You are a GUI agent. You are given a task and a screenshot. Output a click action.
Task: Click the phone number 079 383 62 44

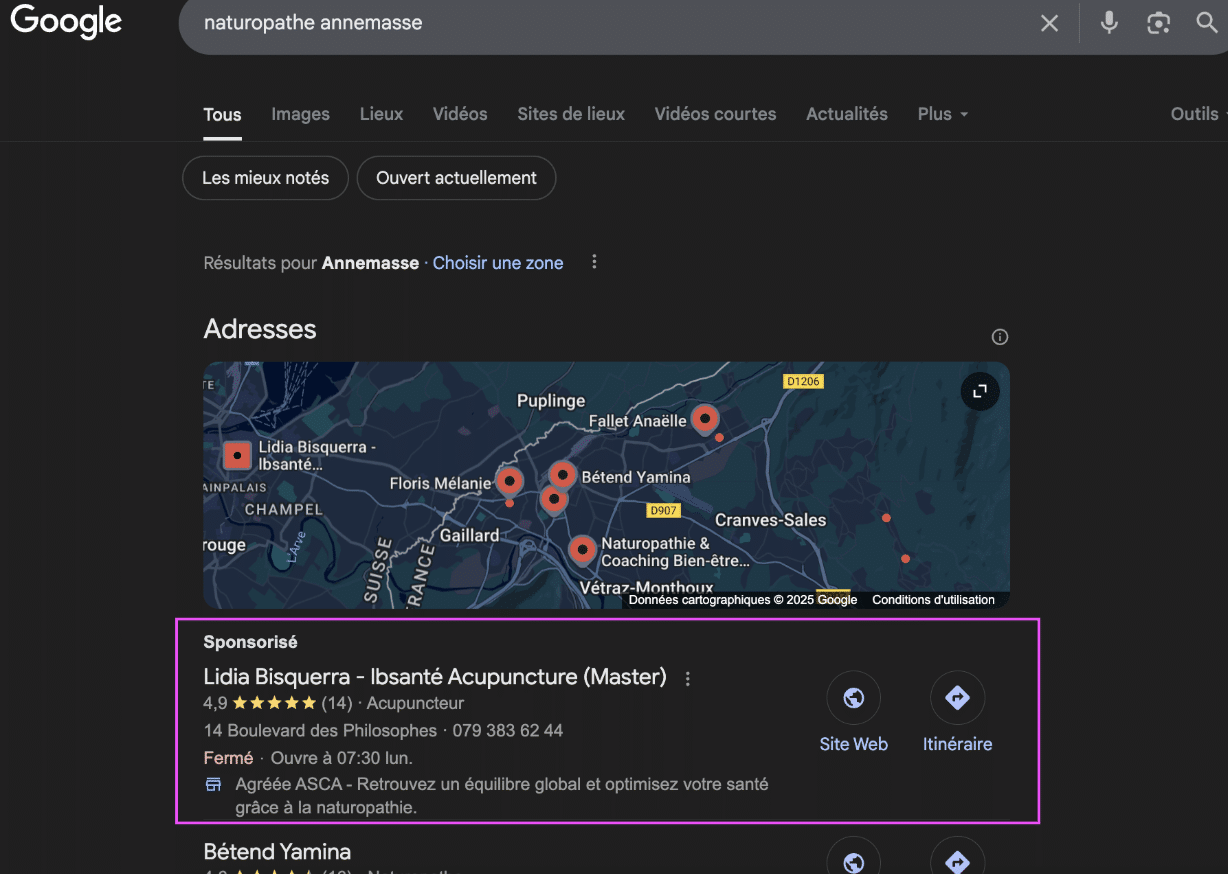(x=507, y=731)
